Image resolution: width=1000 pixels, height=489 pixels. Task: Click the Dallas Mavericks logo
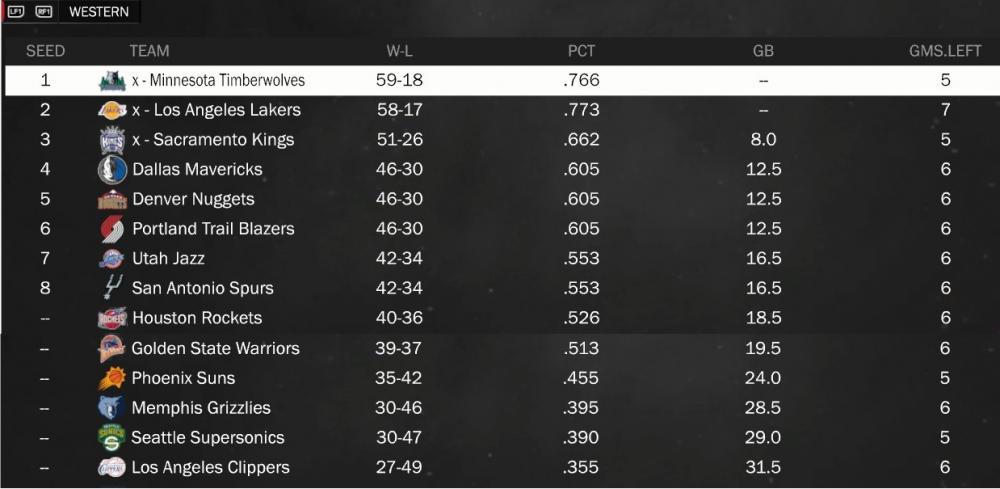112,170
